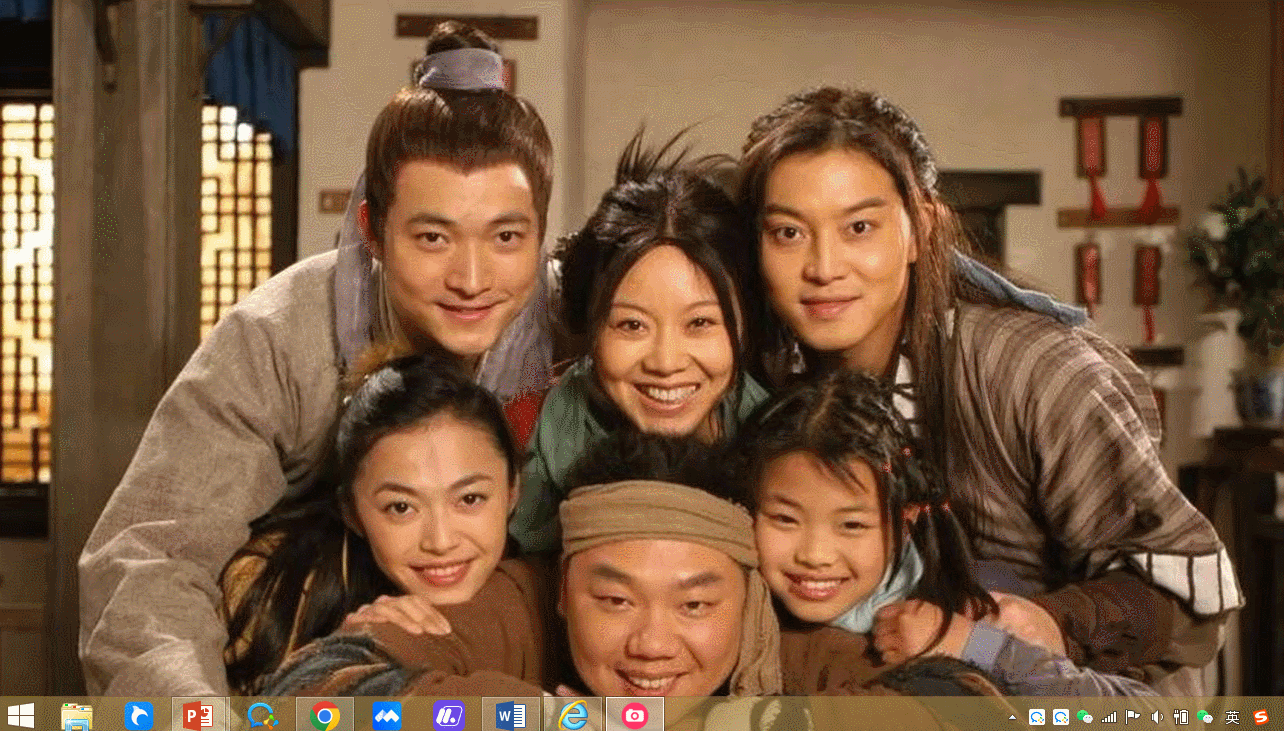Viewport: 1284px width, 731px height.
Task: Open the volume control speaker icon
Action: click(x=1157, y=717)
